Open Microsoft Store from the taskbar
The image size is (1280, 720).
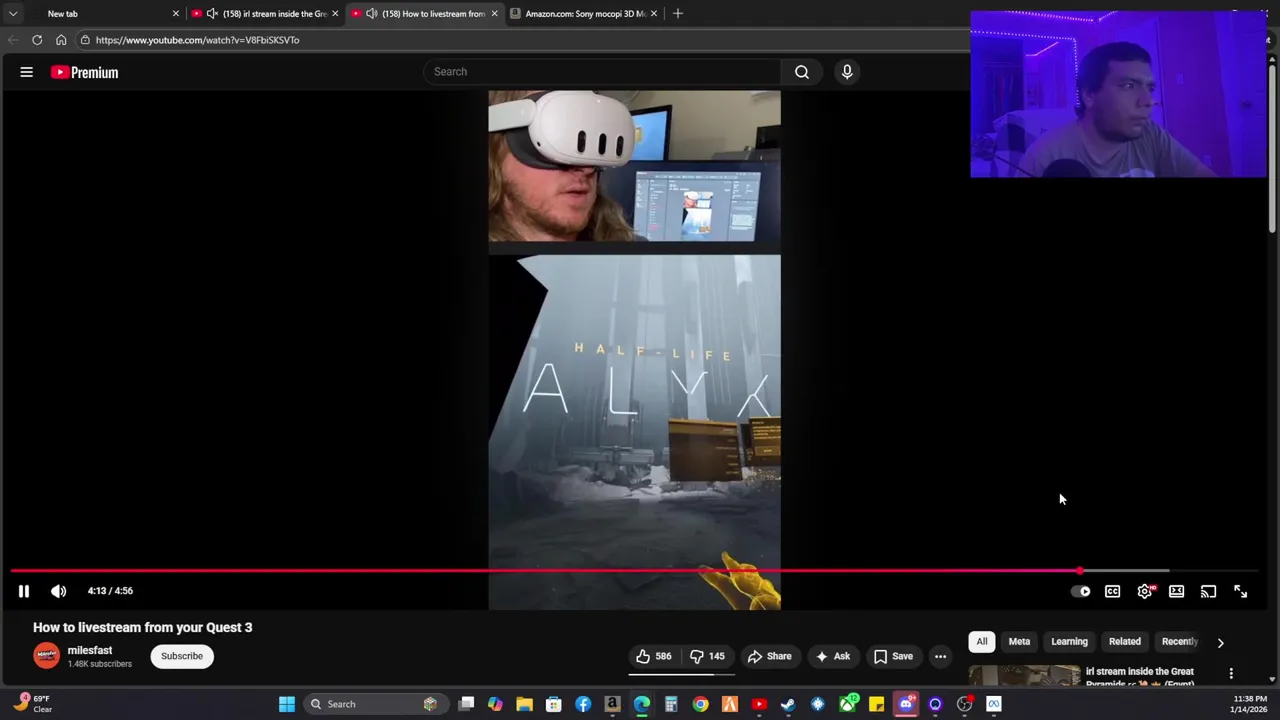coord(553,704)
